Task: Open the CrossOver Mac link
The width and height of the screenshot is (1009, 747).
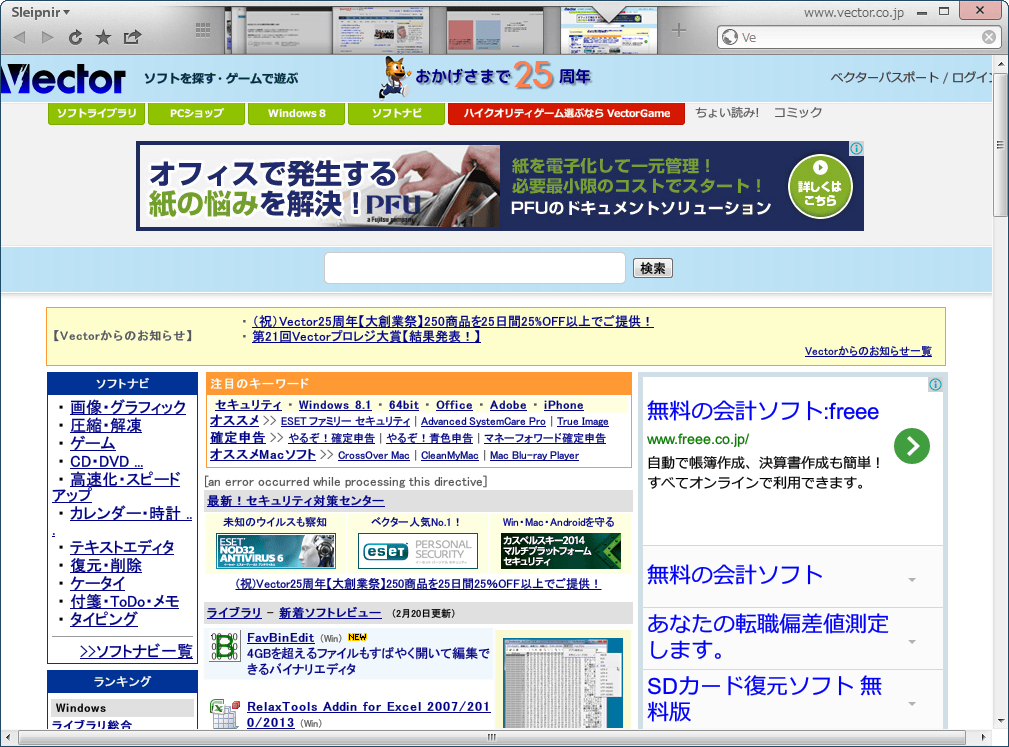Action: point(373,456)
